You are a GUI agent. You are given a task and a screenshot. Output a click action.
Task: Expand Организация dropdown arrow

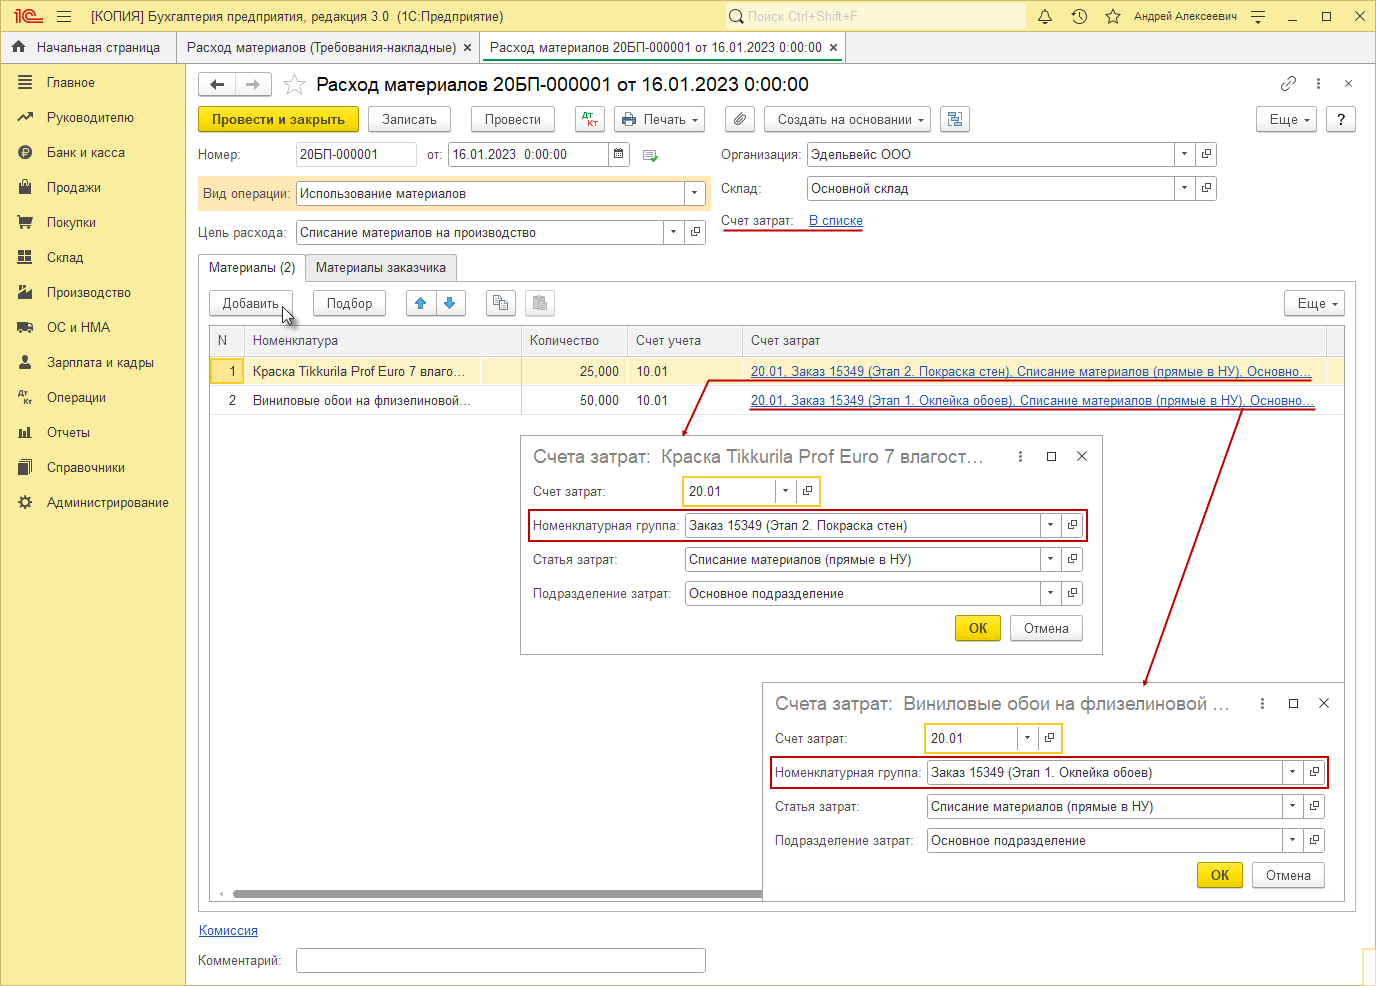[x=1185, y=154]
